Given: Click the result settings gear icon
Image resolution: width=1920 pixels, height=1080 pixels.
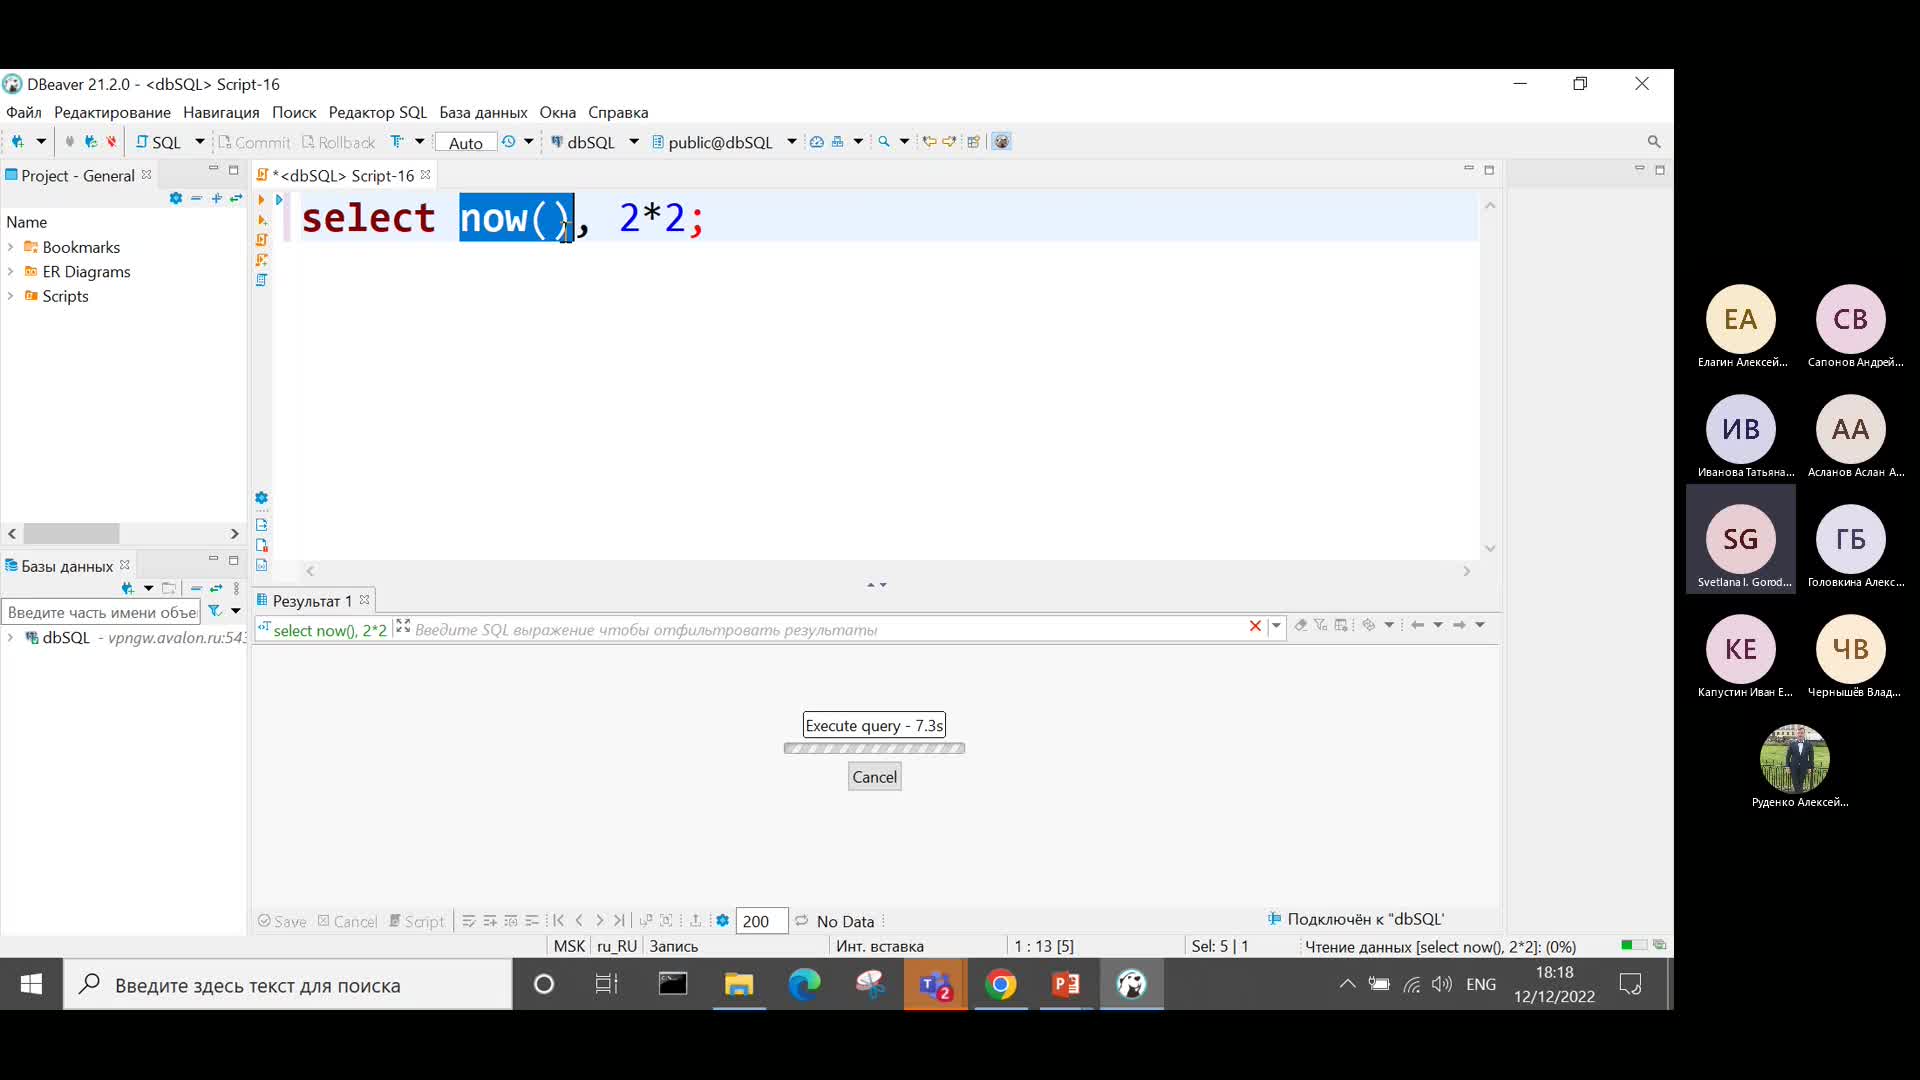Looking at the screenshot, I should pos(722,920).
